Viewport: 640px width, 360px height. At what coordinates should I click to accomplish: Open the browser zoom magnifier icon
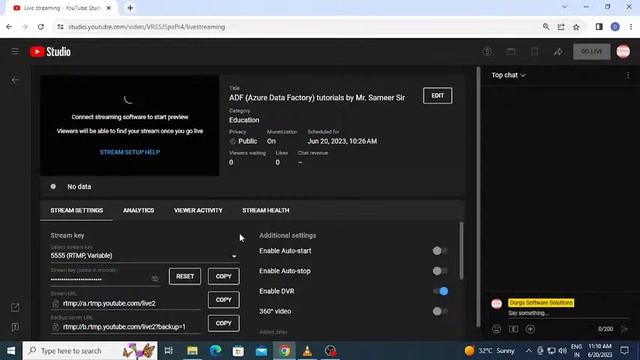point(546,27)
